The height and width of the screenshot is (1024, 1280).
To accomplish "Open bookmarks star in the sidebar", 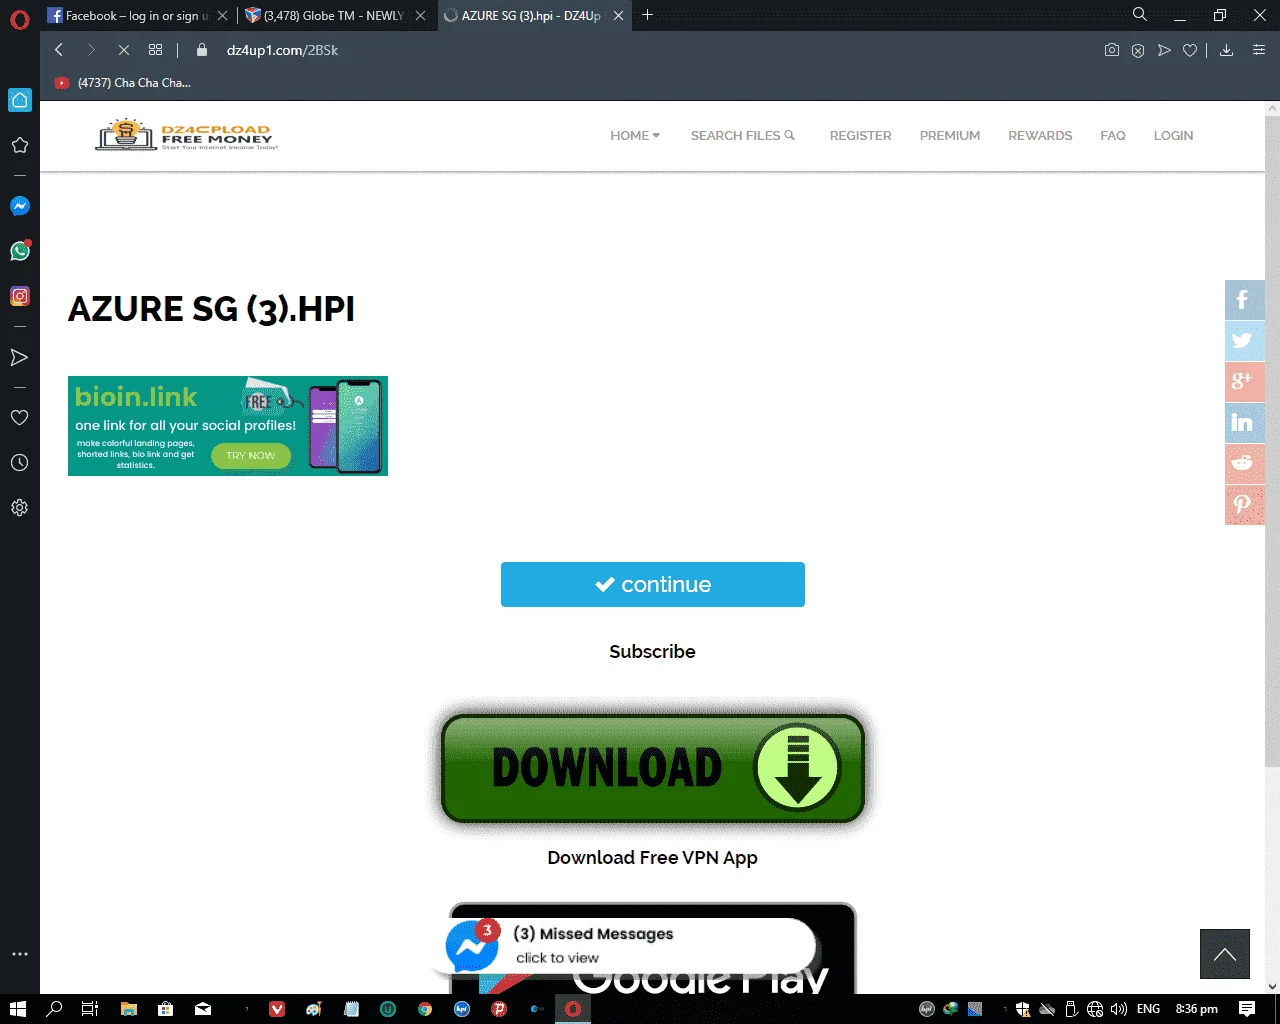I will [x=19, y=145].
